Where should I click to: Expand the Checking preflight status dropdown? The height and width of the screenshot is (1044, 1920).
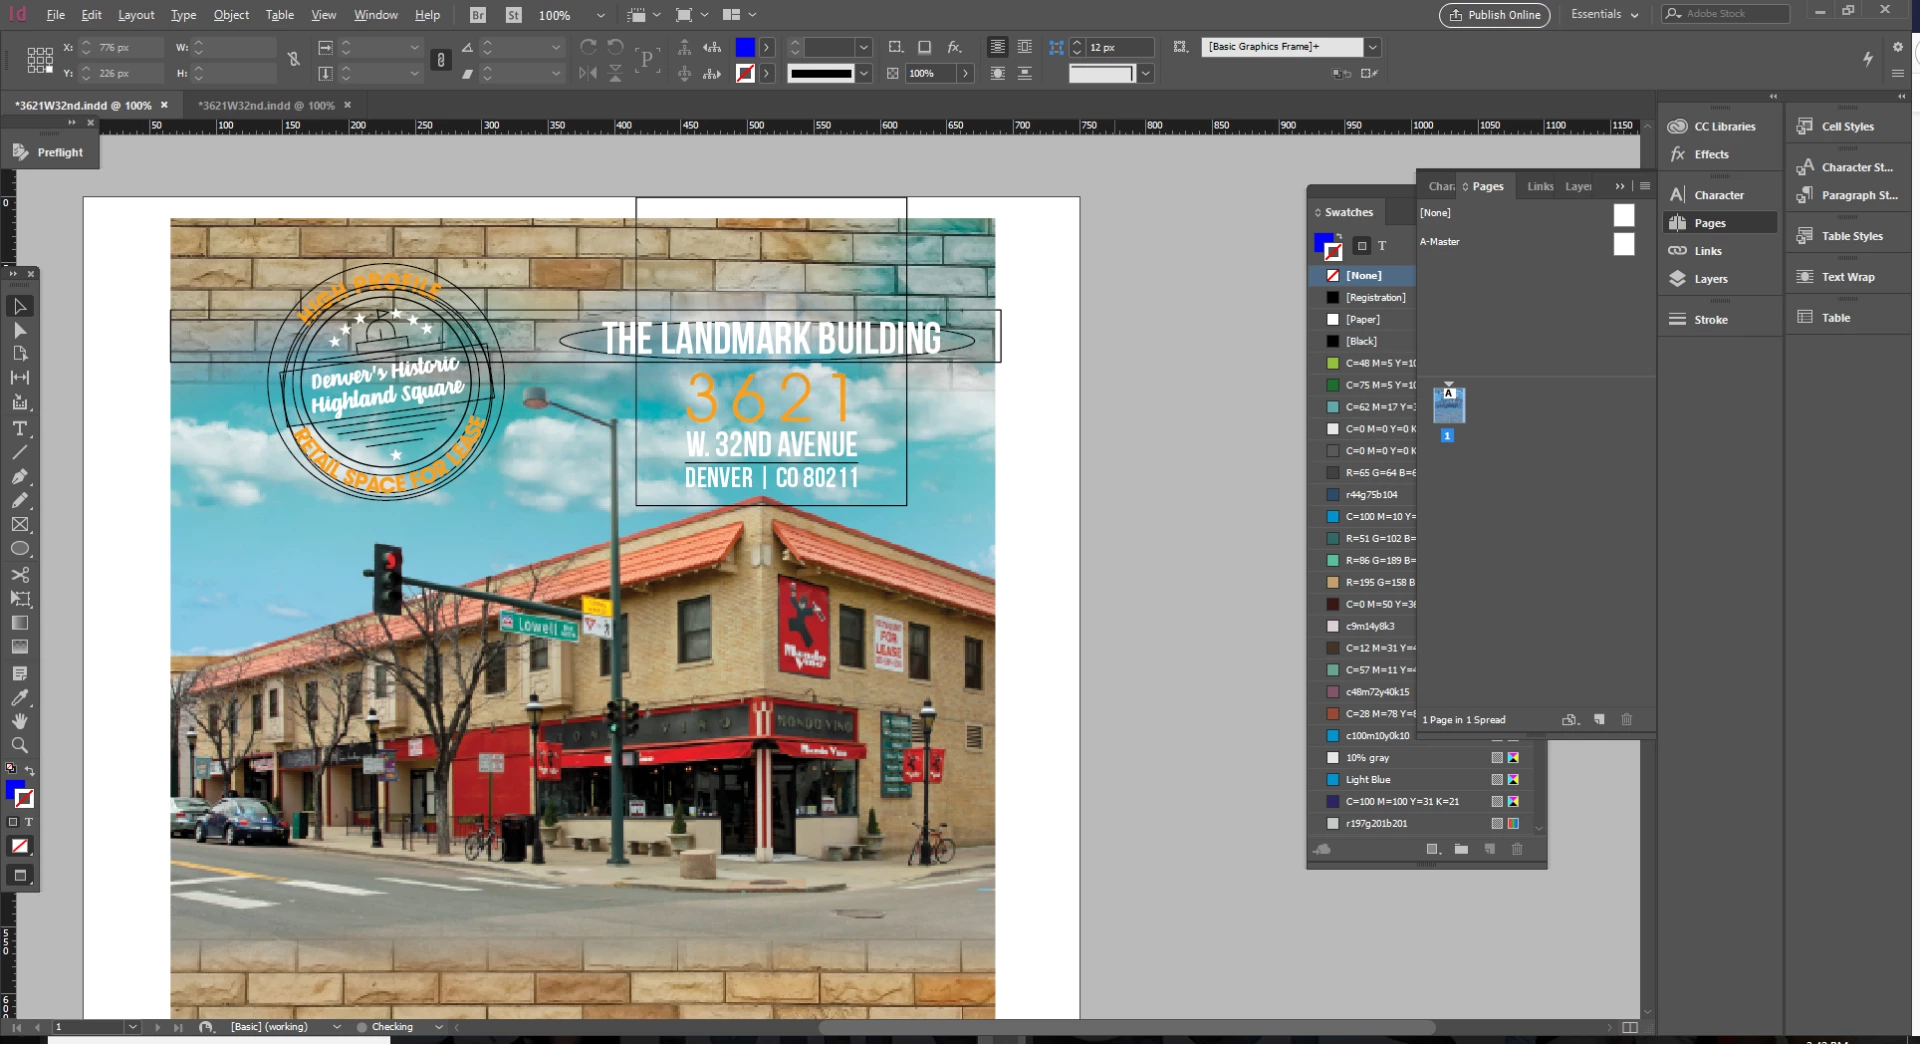438,1027
